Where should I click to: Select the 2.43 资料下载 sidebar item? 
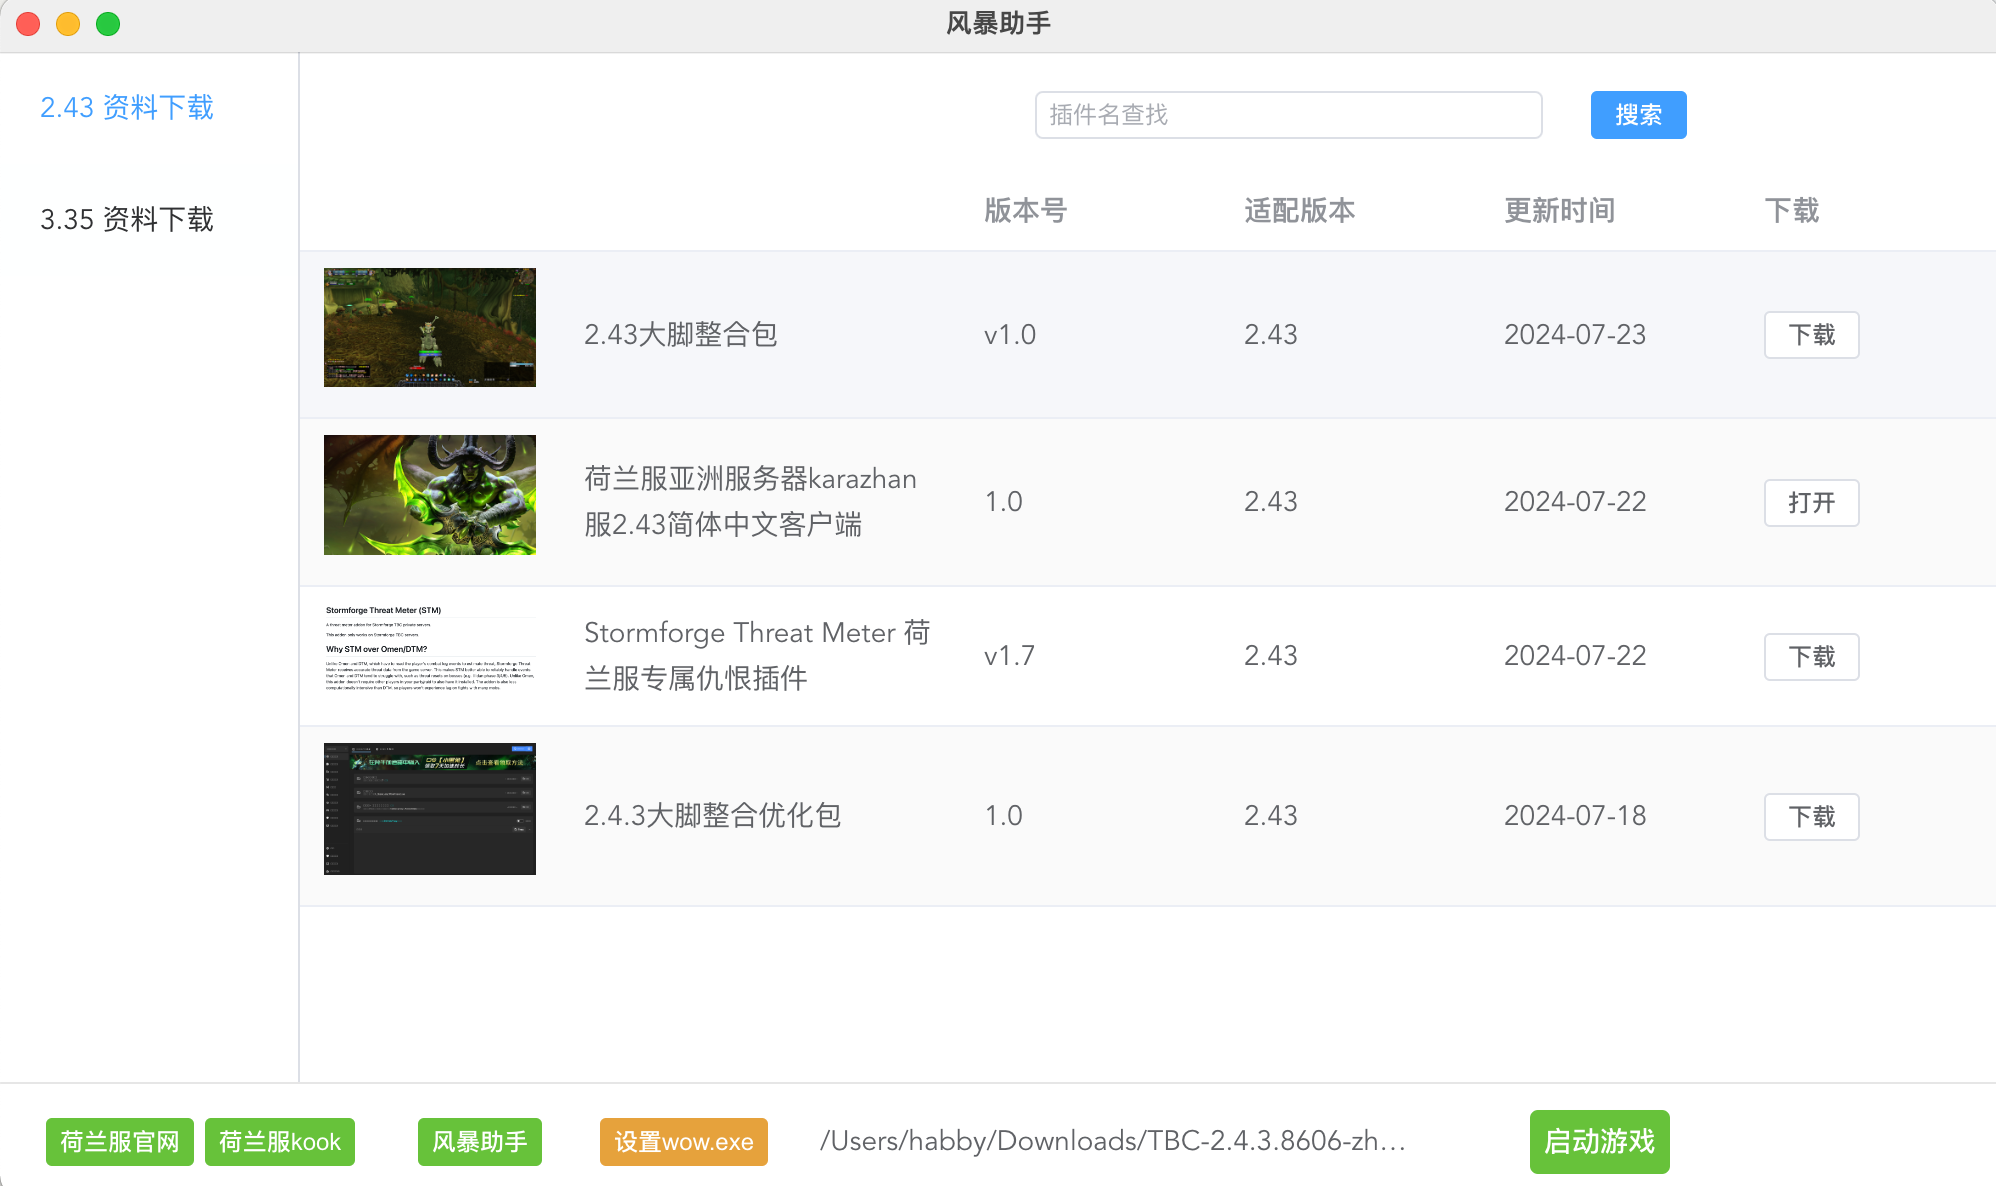coord(127,107)
